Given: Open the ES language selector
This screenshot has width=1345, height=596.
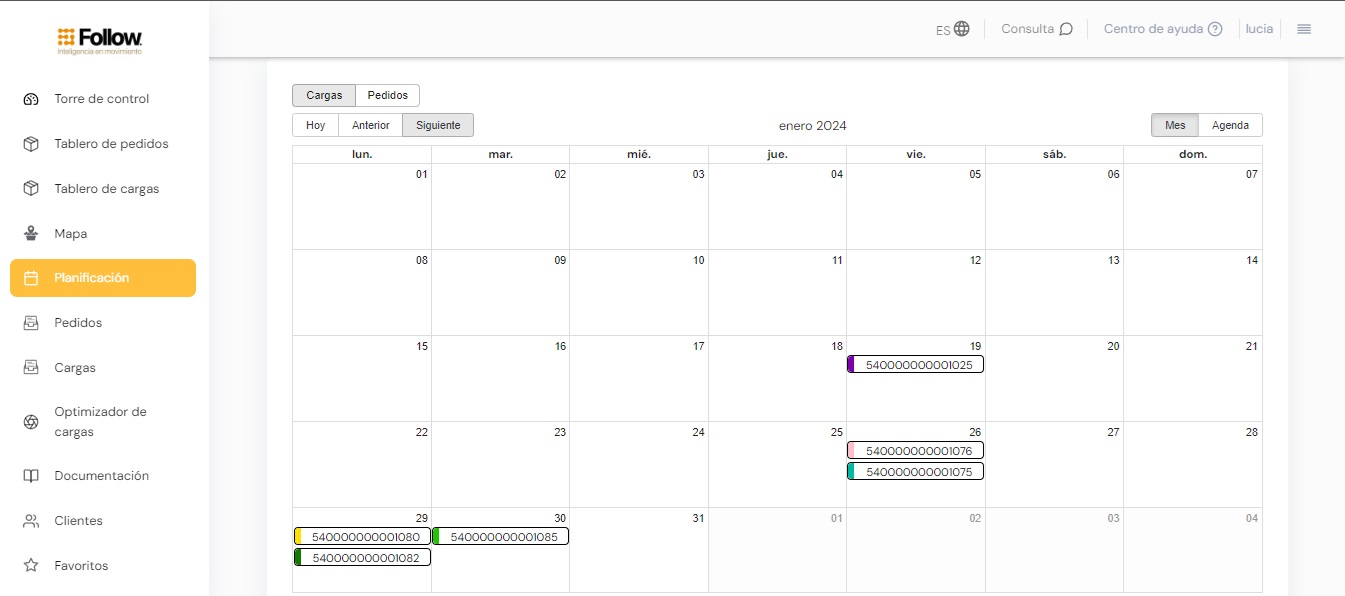Looking at the screenshot, I should coord(952,29).
